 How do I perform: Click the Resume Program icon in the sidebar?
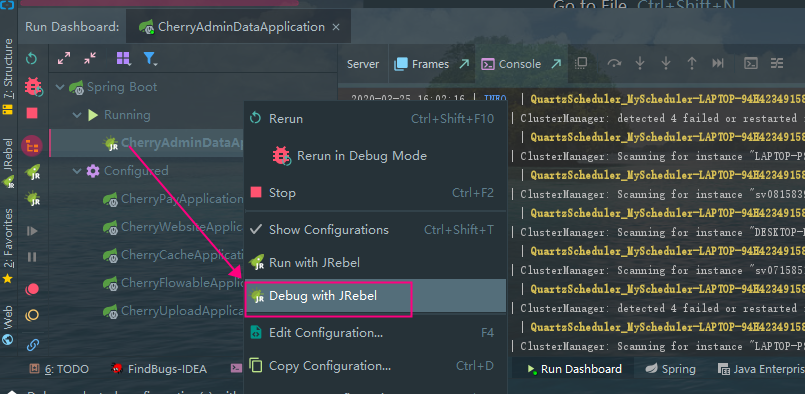[32, 231]
